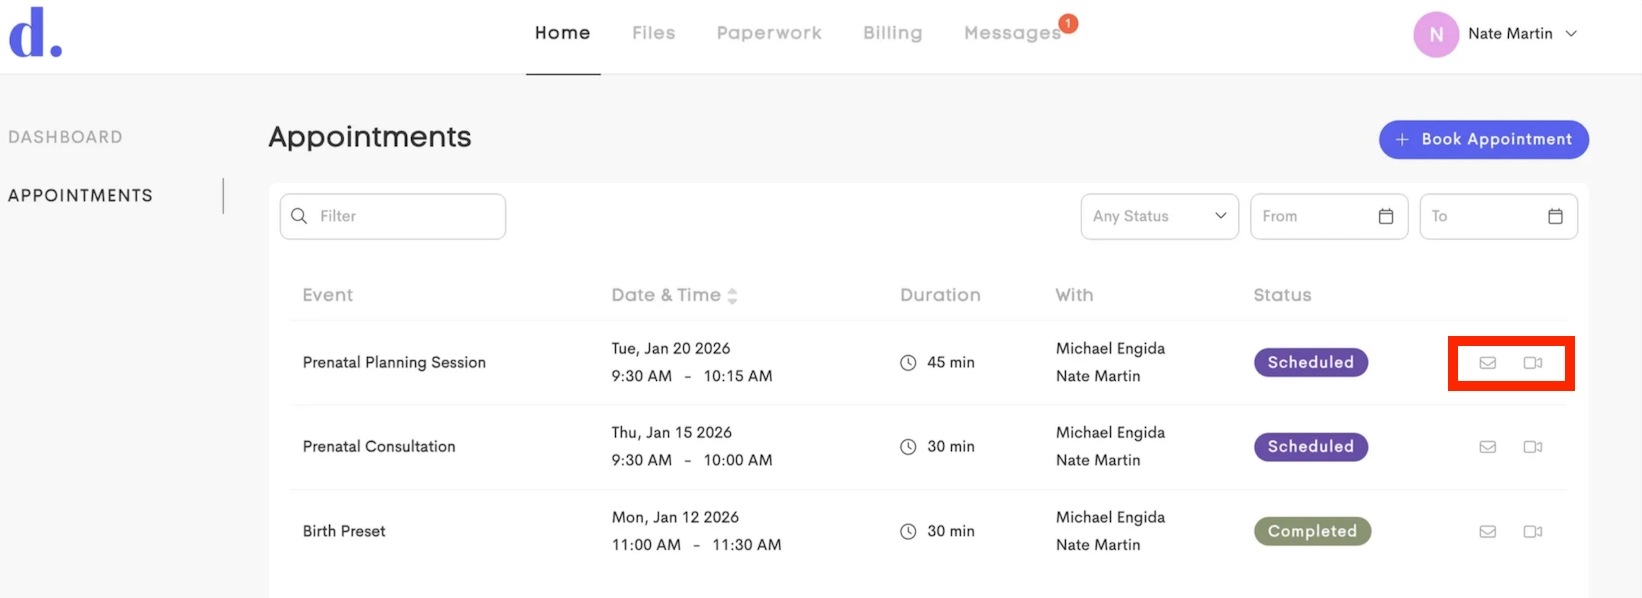Open the Any Status dropdown
1642x598 pixels.
click(x=1159, y=216)
